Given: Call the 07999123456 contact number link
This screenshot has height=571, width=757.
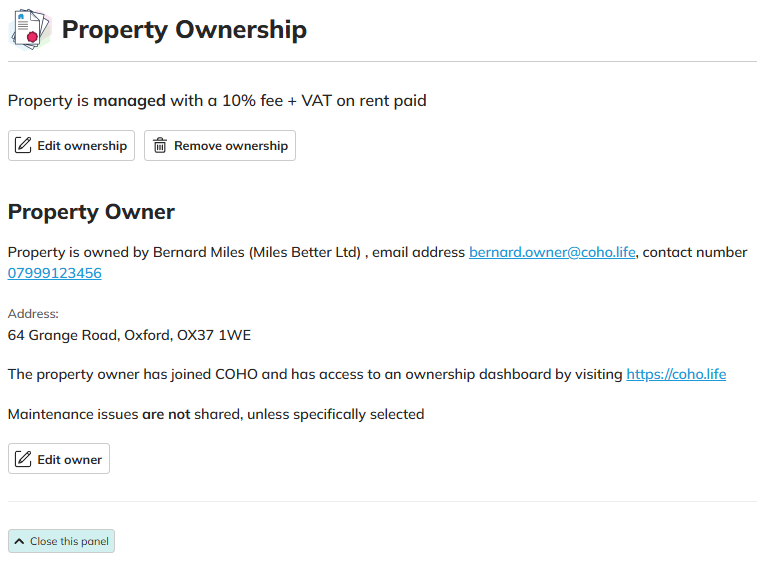Looking at the screenshot, I should 55,273.
